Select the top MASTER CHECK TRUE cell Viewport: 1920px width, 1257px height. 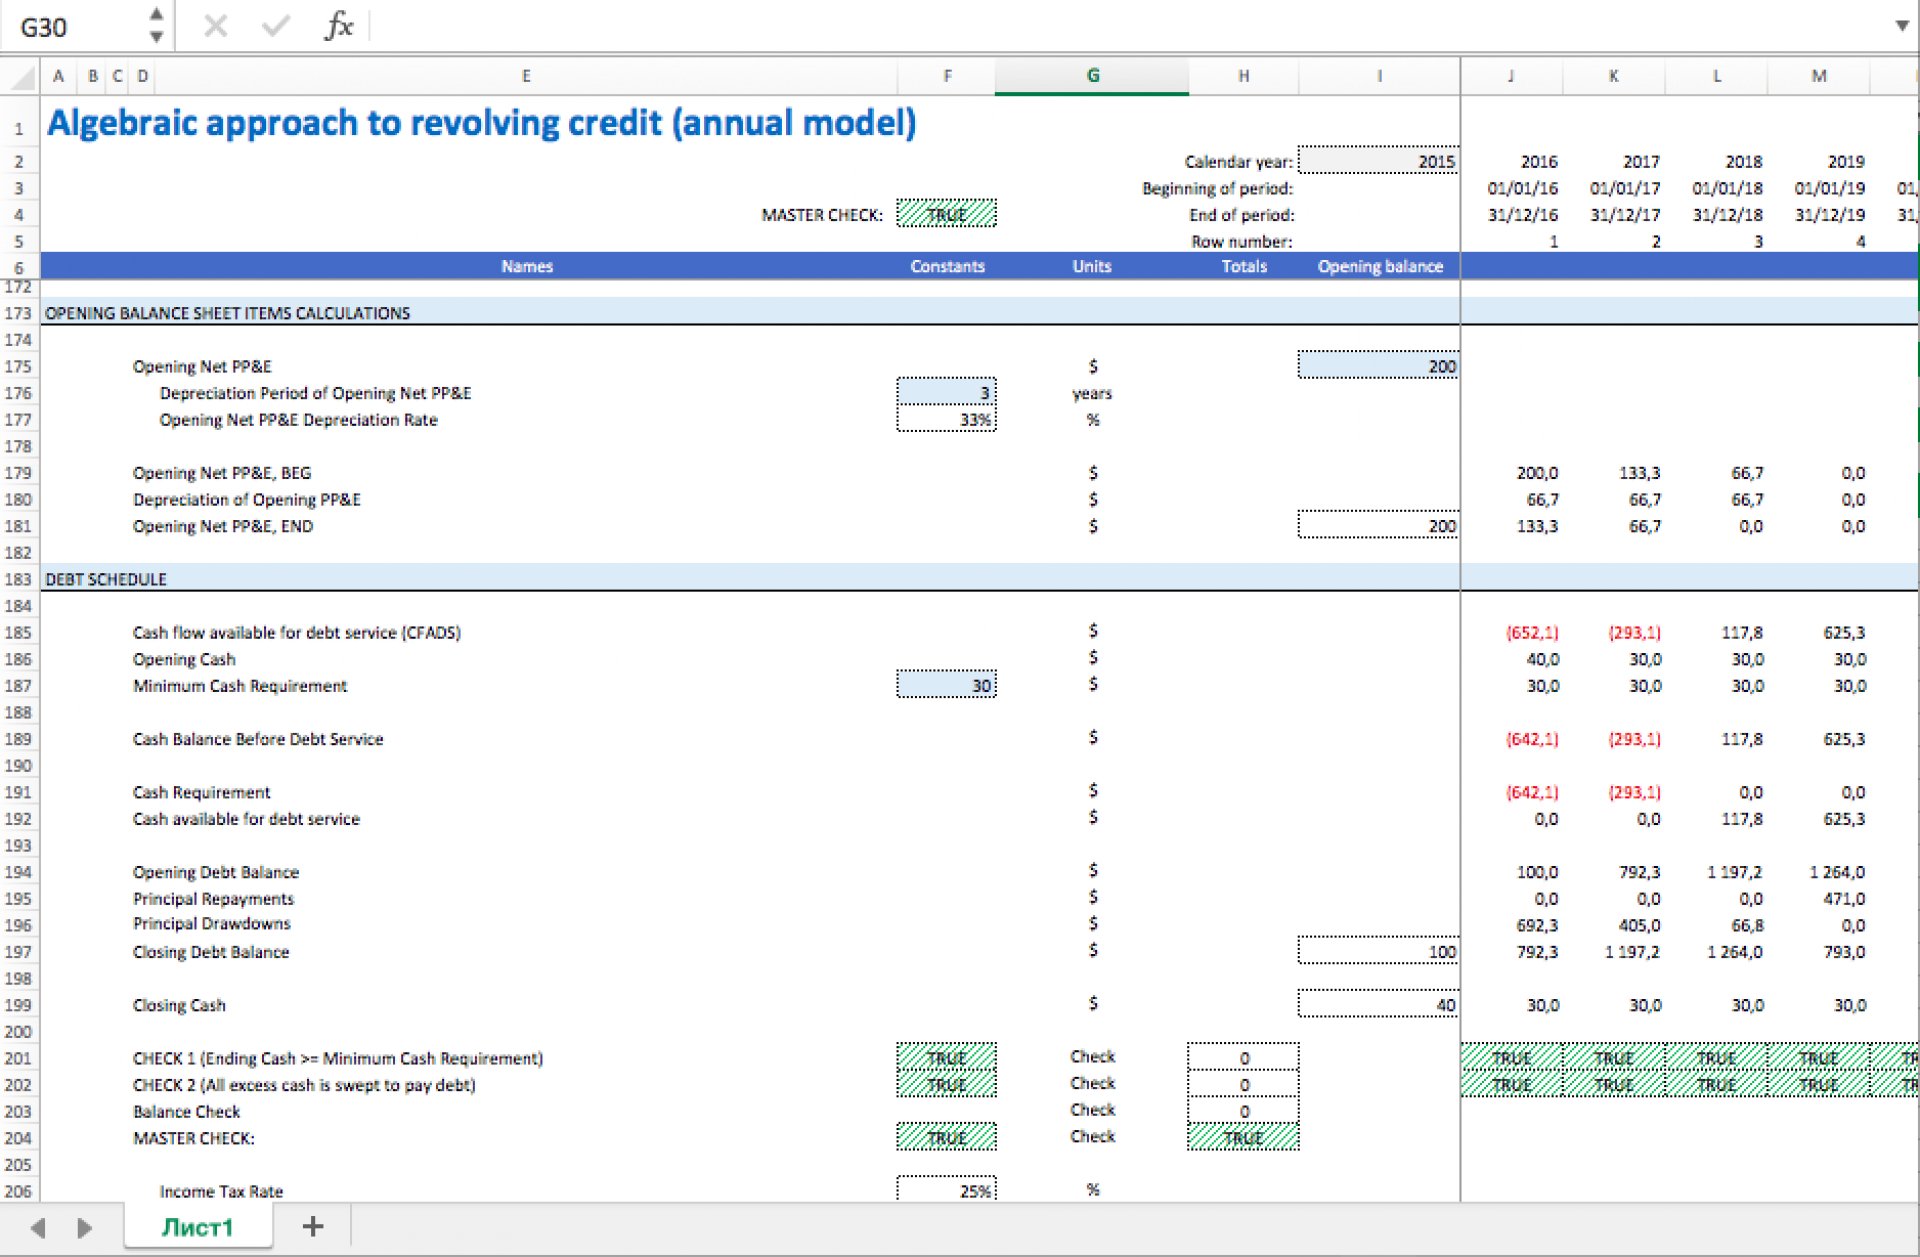click(946, 214)
